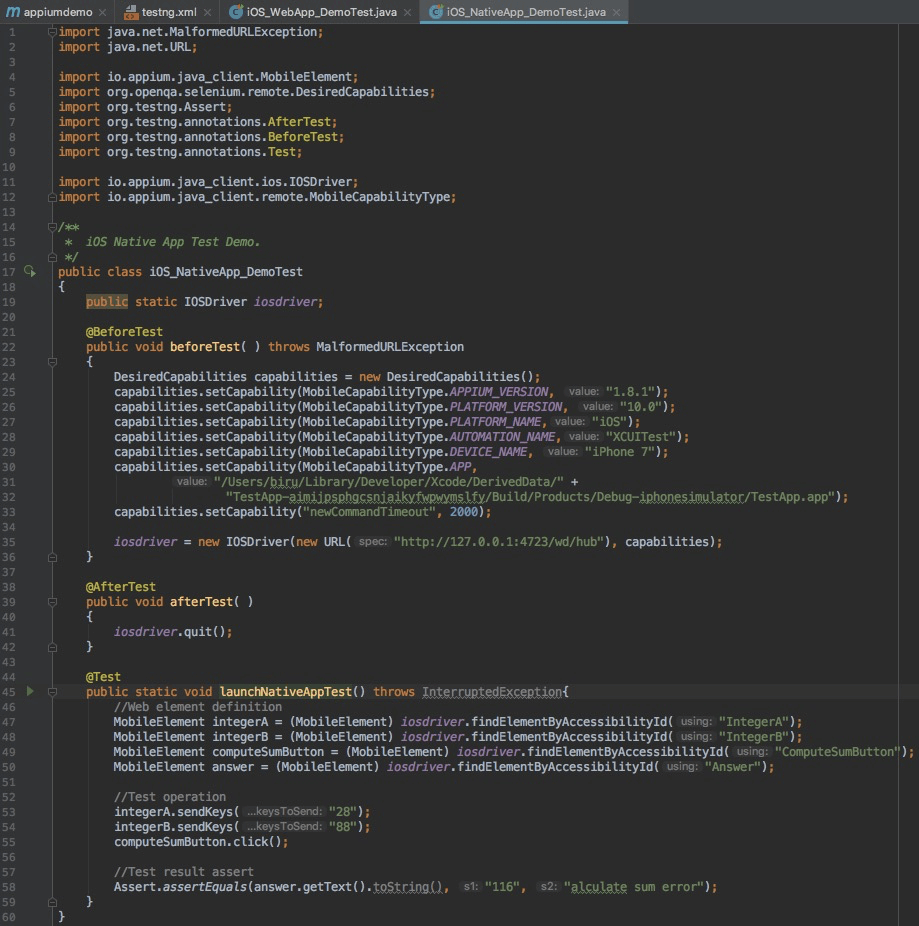Switch to the testng.xml tab

(169, 12)
